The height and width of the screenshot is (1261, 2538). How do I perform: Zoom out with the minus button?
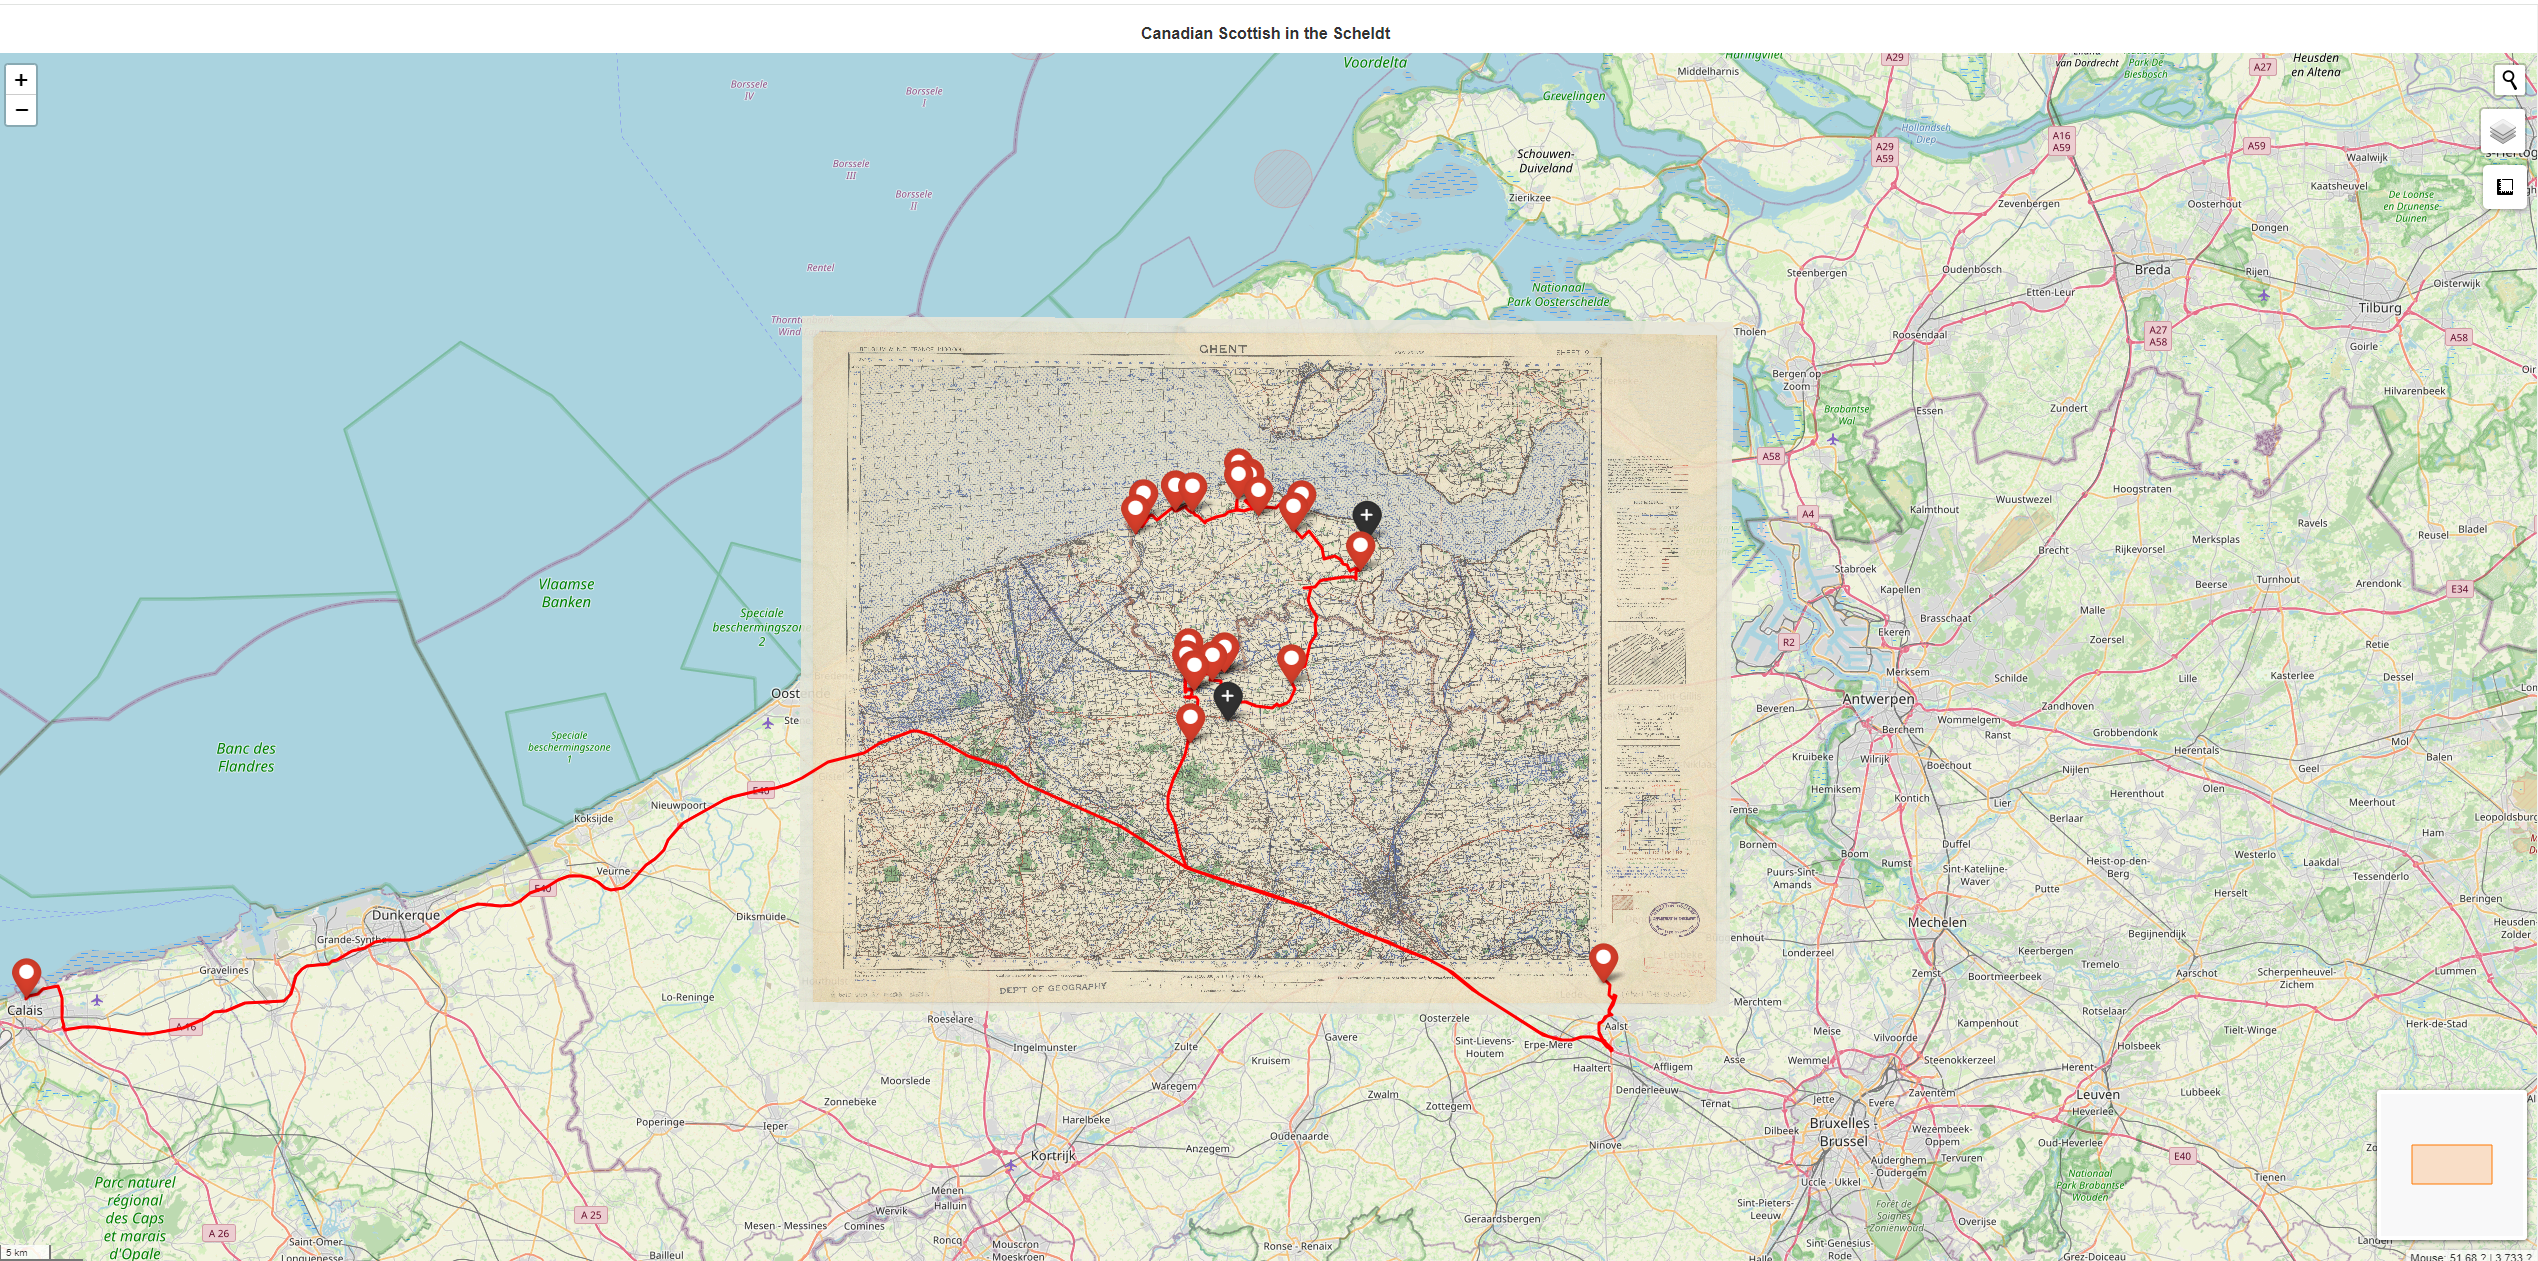[x=21, y=110]
